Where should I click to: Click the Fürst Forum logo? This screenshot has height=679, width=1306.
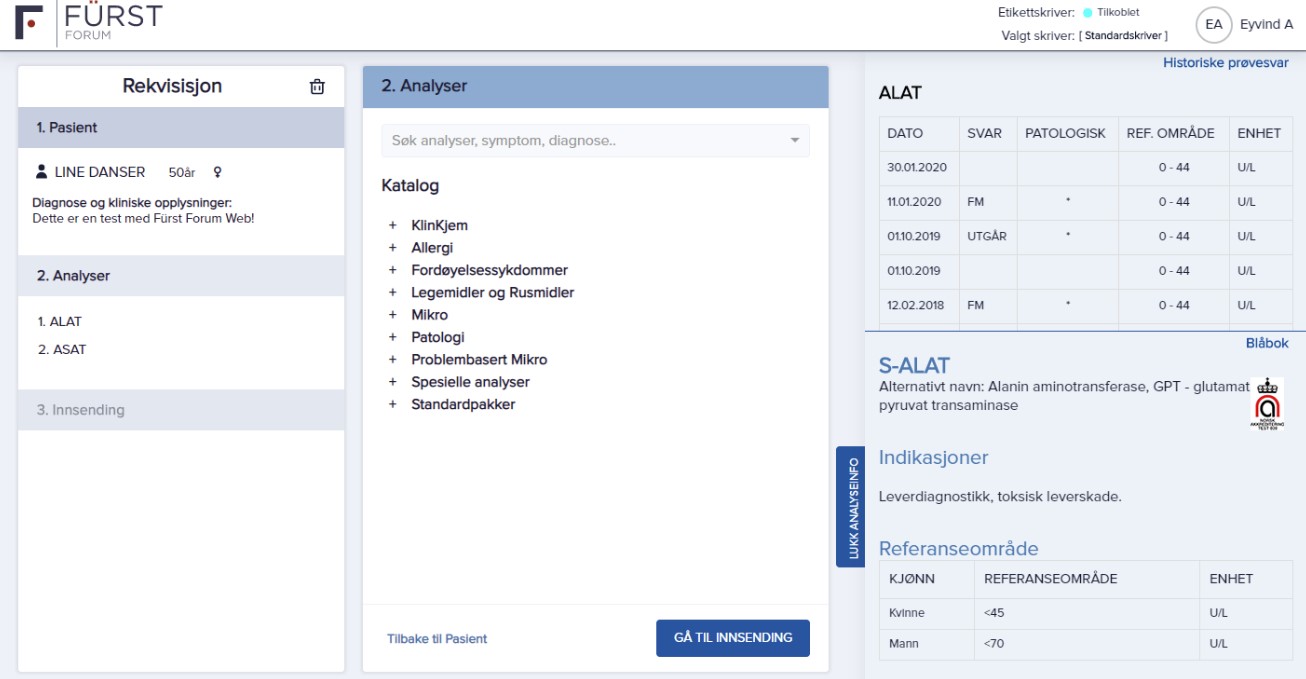(x=89, y=22)
